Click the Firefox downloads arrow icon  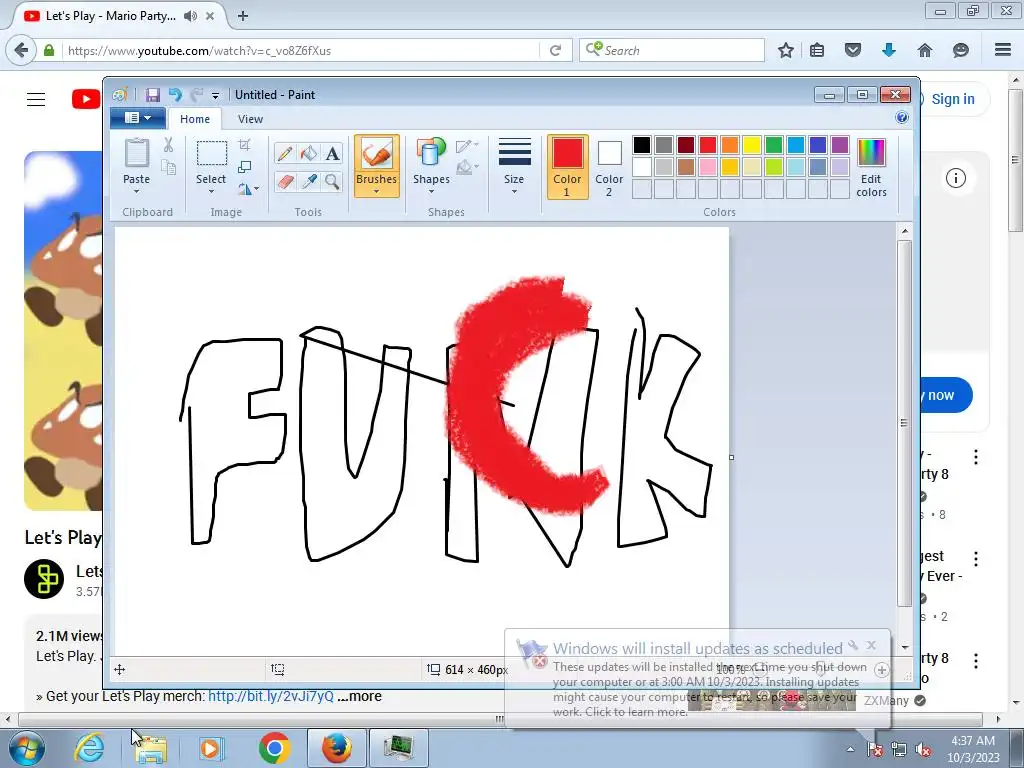point(889,50)
